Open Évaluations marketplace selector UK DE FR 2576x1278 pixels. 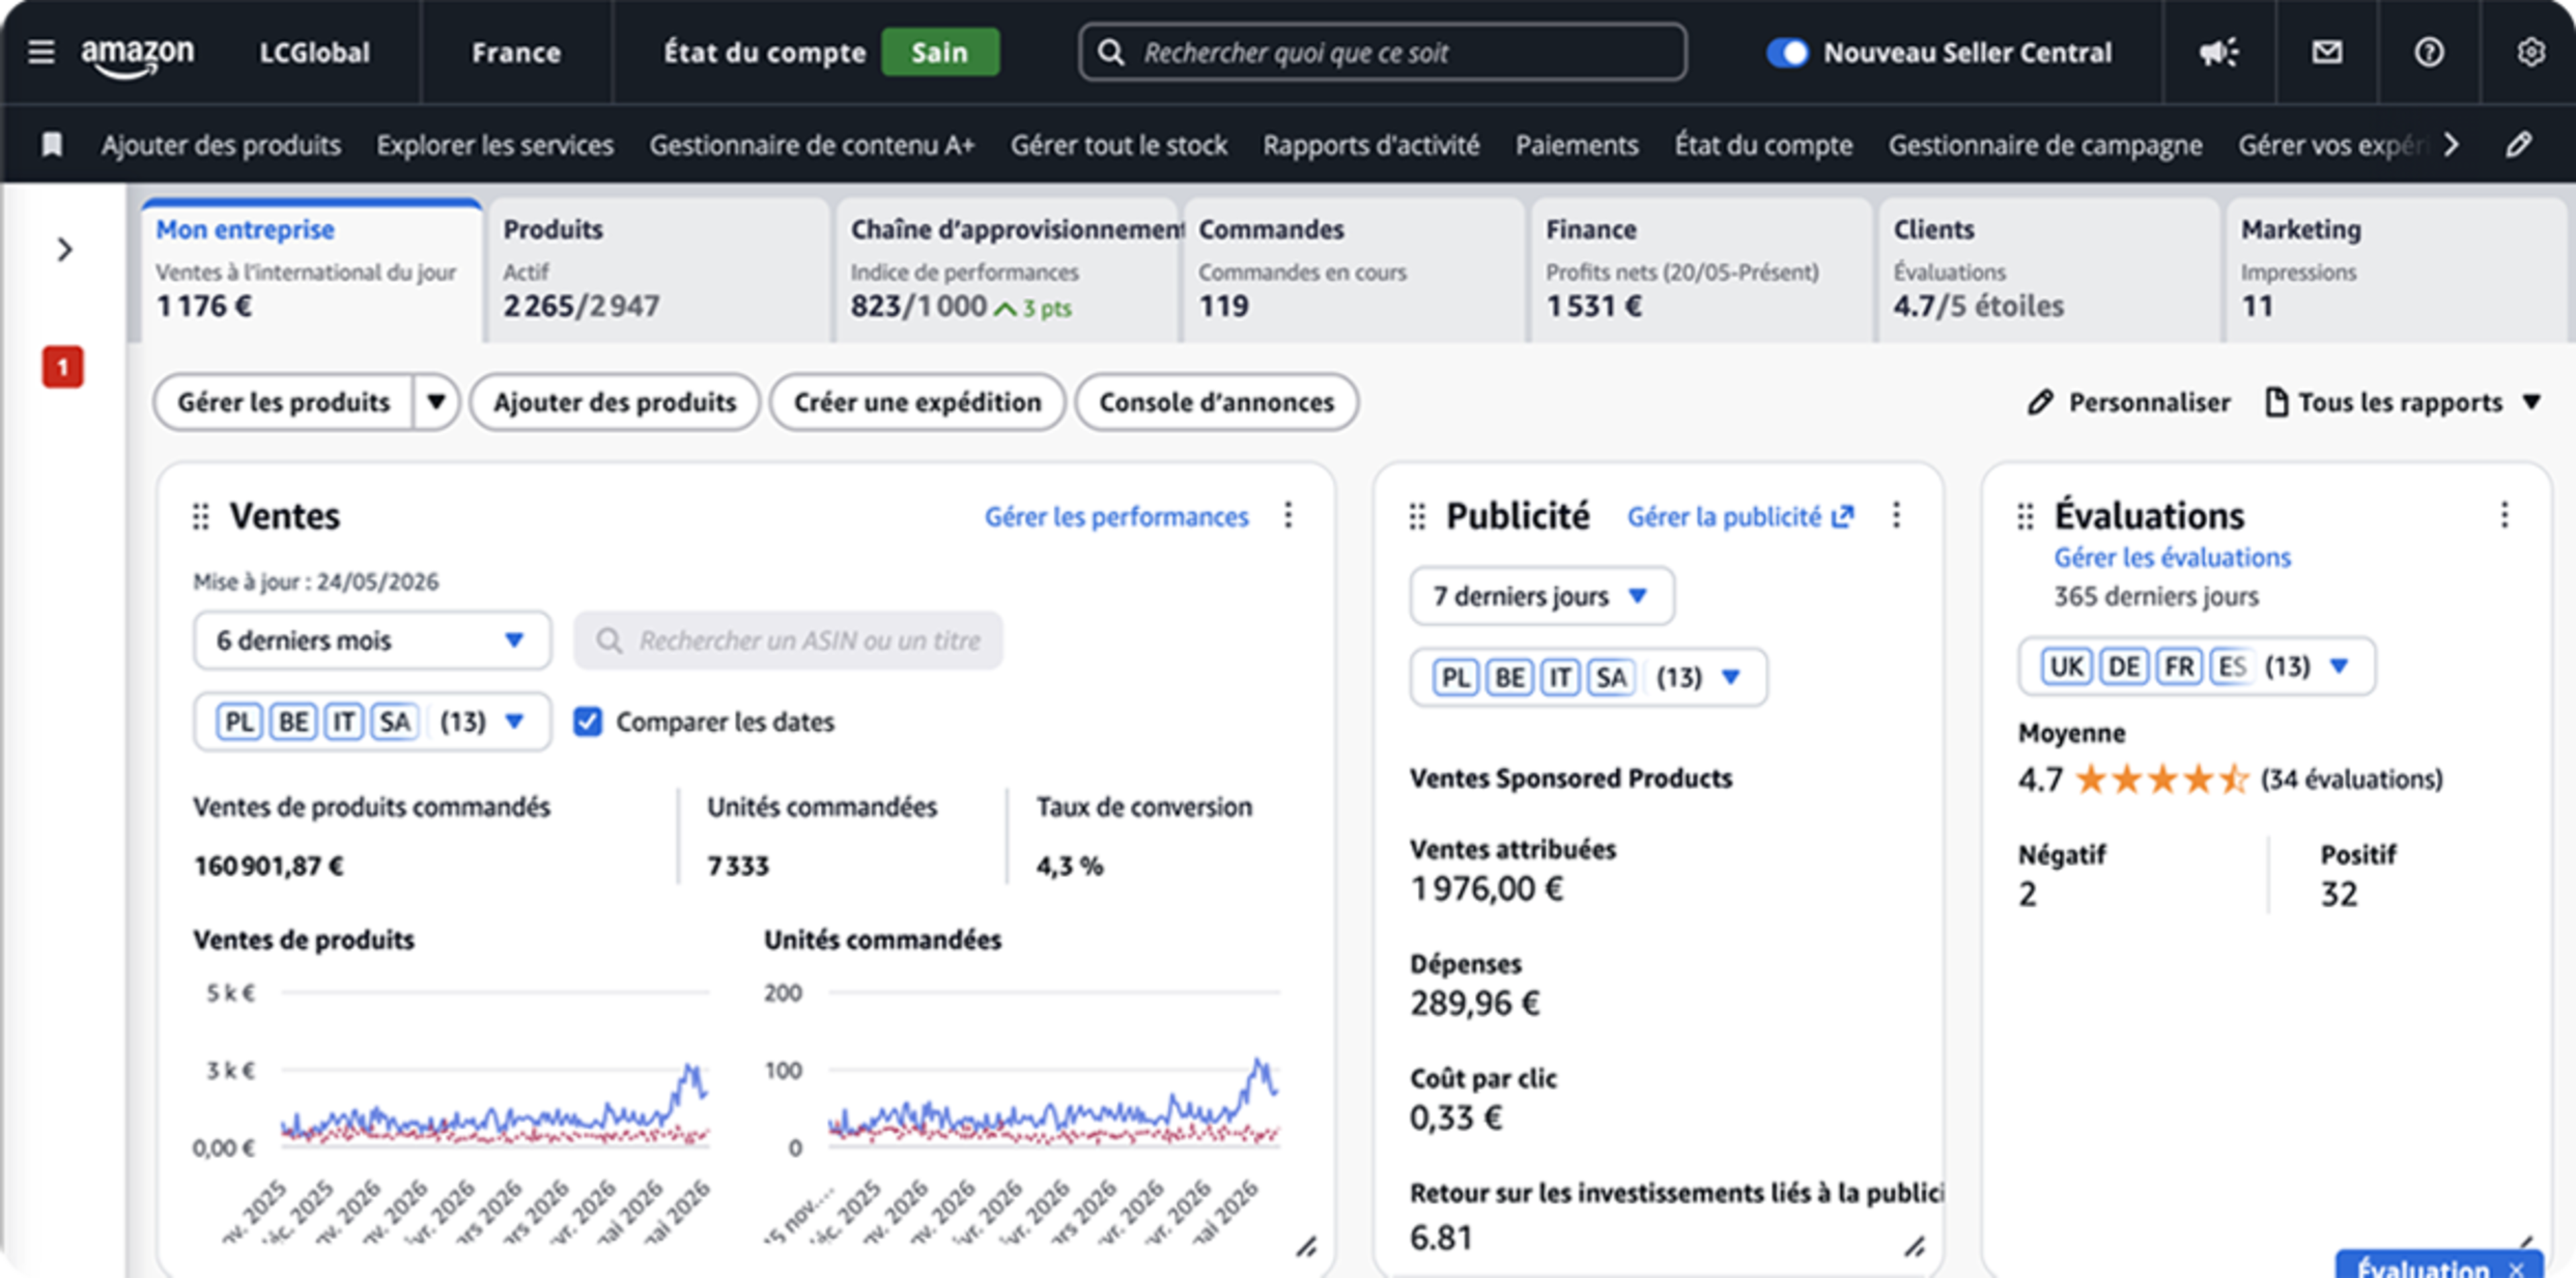point(2196,666)
